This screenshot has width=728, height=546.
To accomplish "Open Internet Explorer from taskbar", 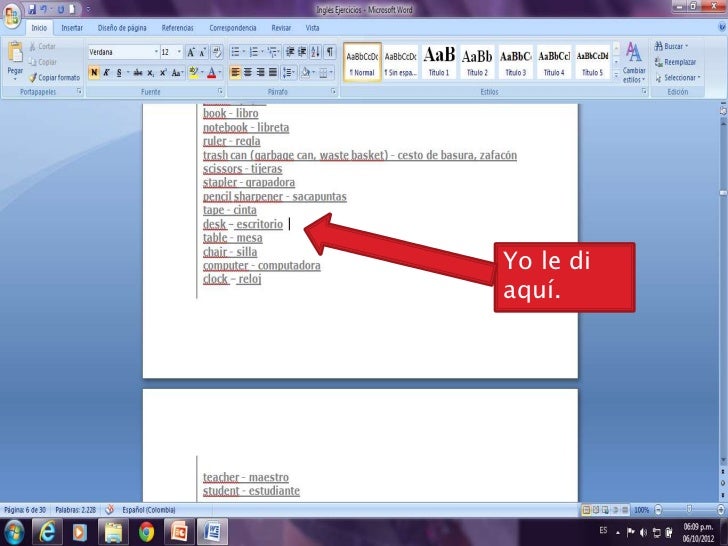I will pyautogui.click(x=46, y=532).
